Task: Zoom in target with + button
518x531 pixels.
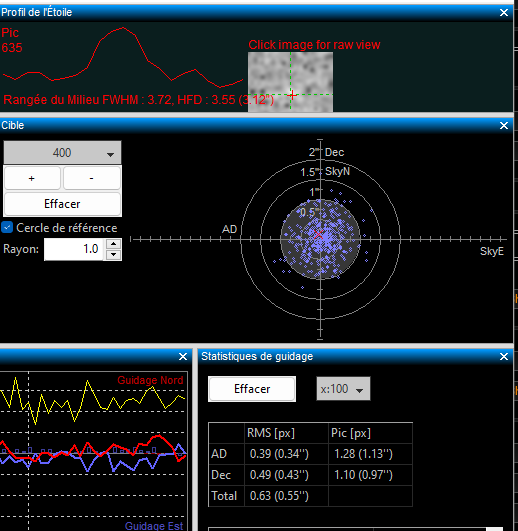Action: pyautogui.click(x=32, y=178)
